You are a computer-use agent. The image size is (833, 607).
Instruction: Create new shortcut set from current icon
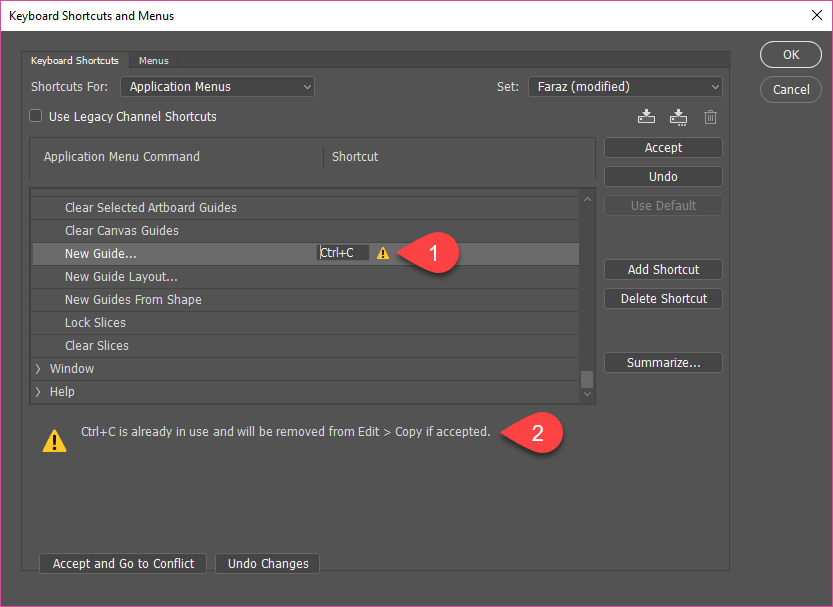tap(678, 117)
